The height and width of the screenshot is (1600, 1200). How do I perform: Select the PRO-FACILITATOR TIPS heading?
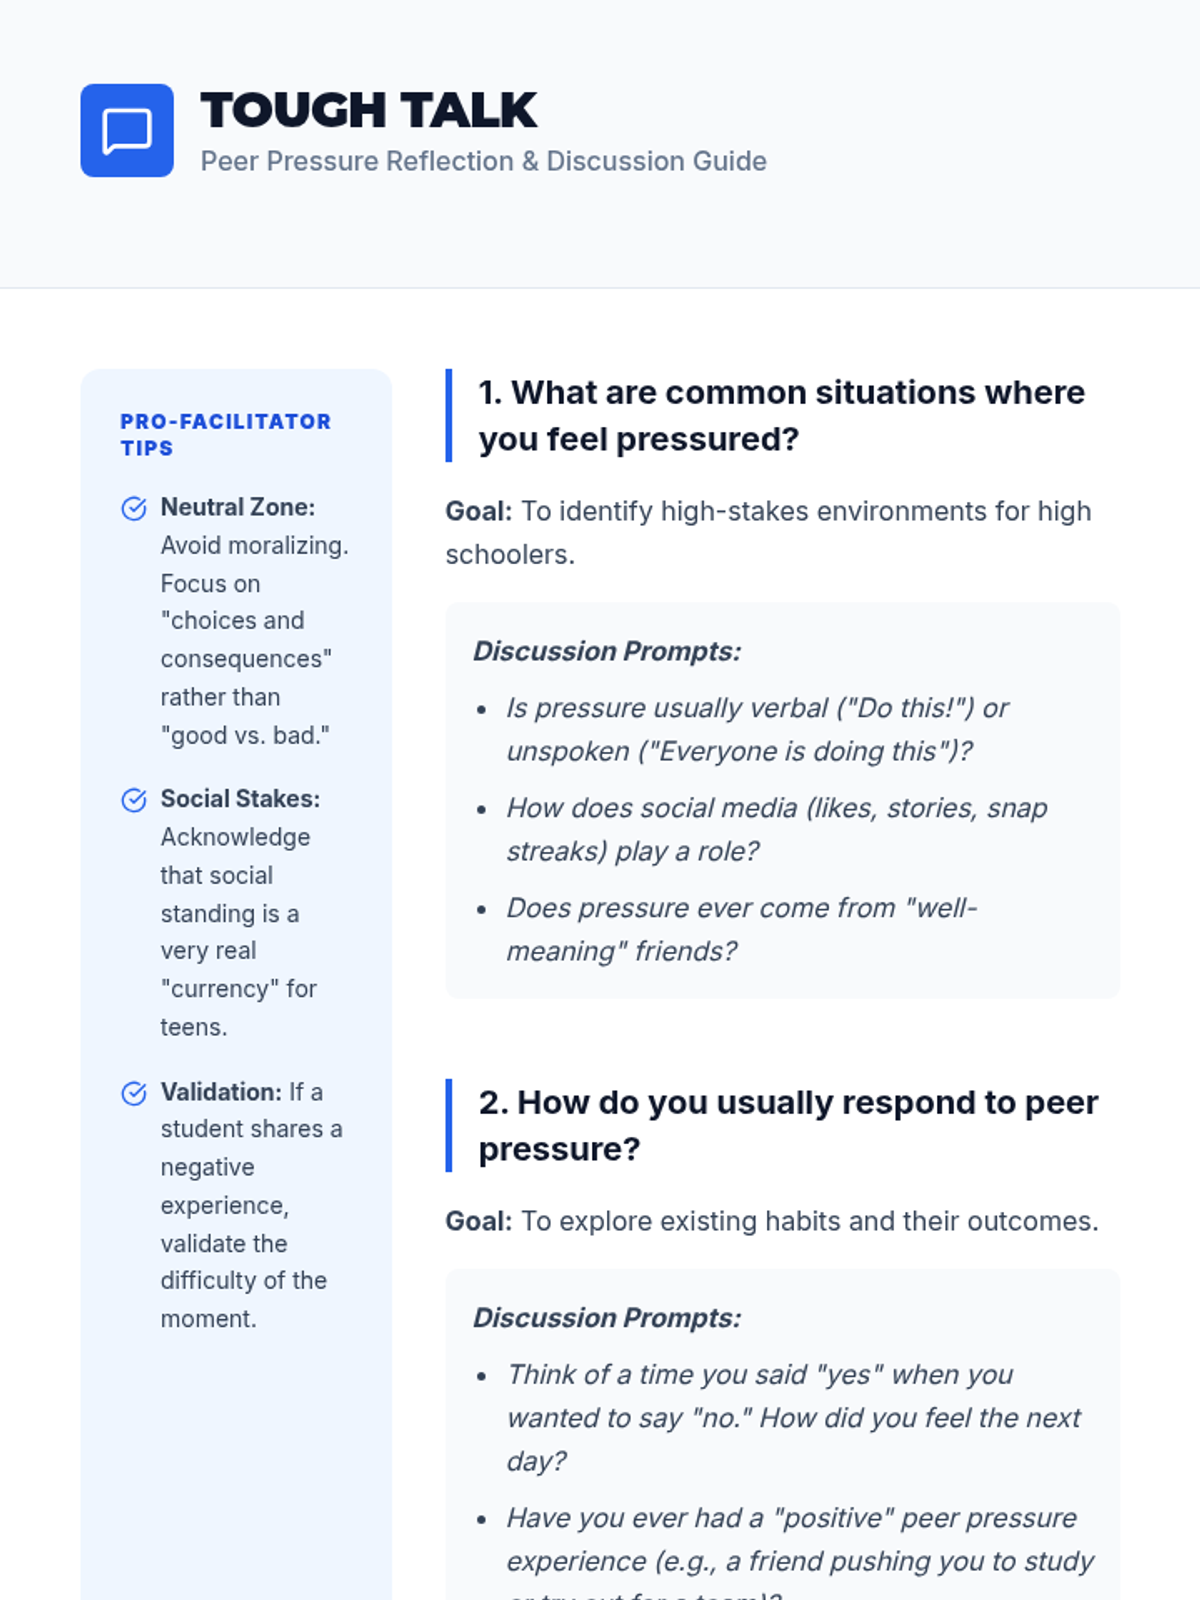(x=225, y=434)
